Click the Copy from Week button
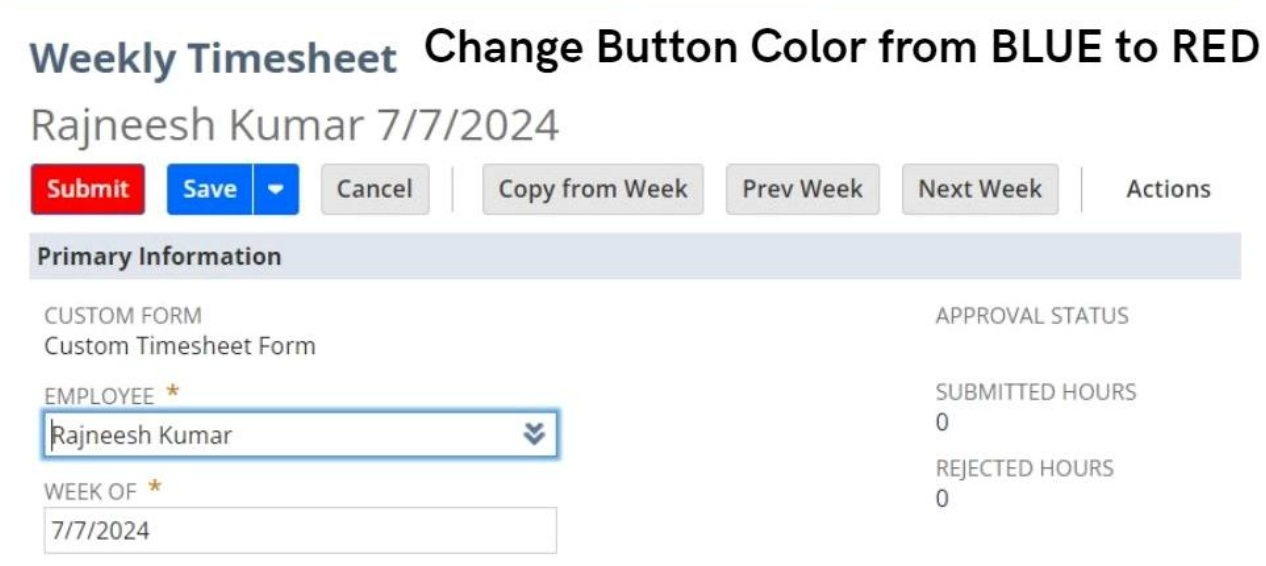Screen dimensions: 1266x566 pyautogui.click(x=593, y=189)
